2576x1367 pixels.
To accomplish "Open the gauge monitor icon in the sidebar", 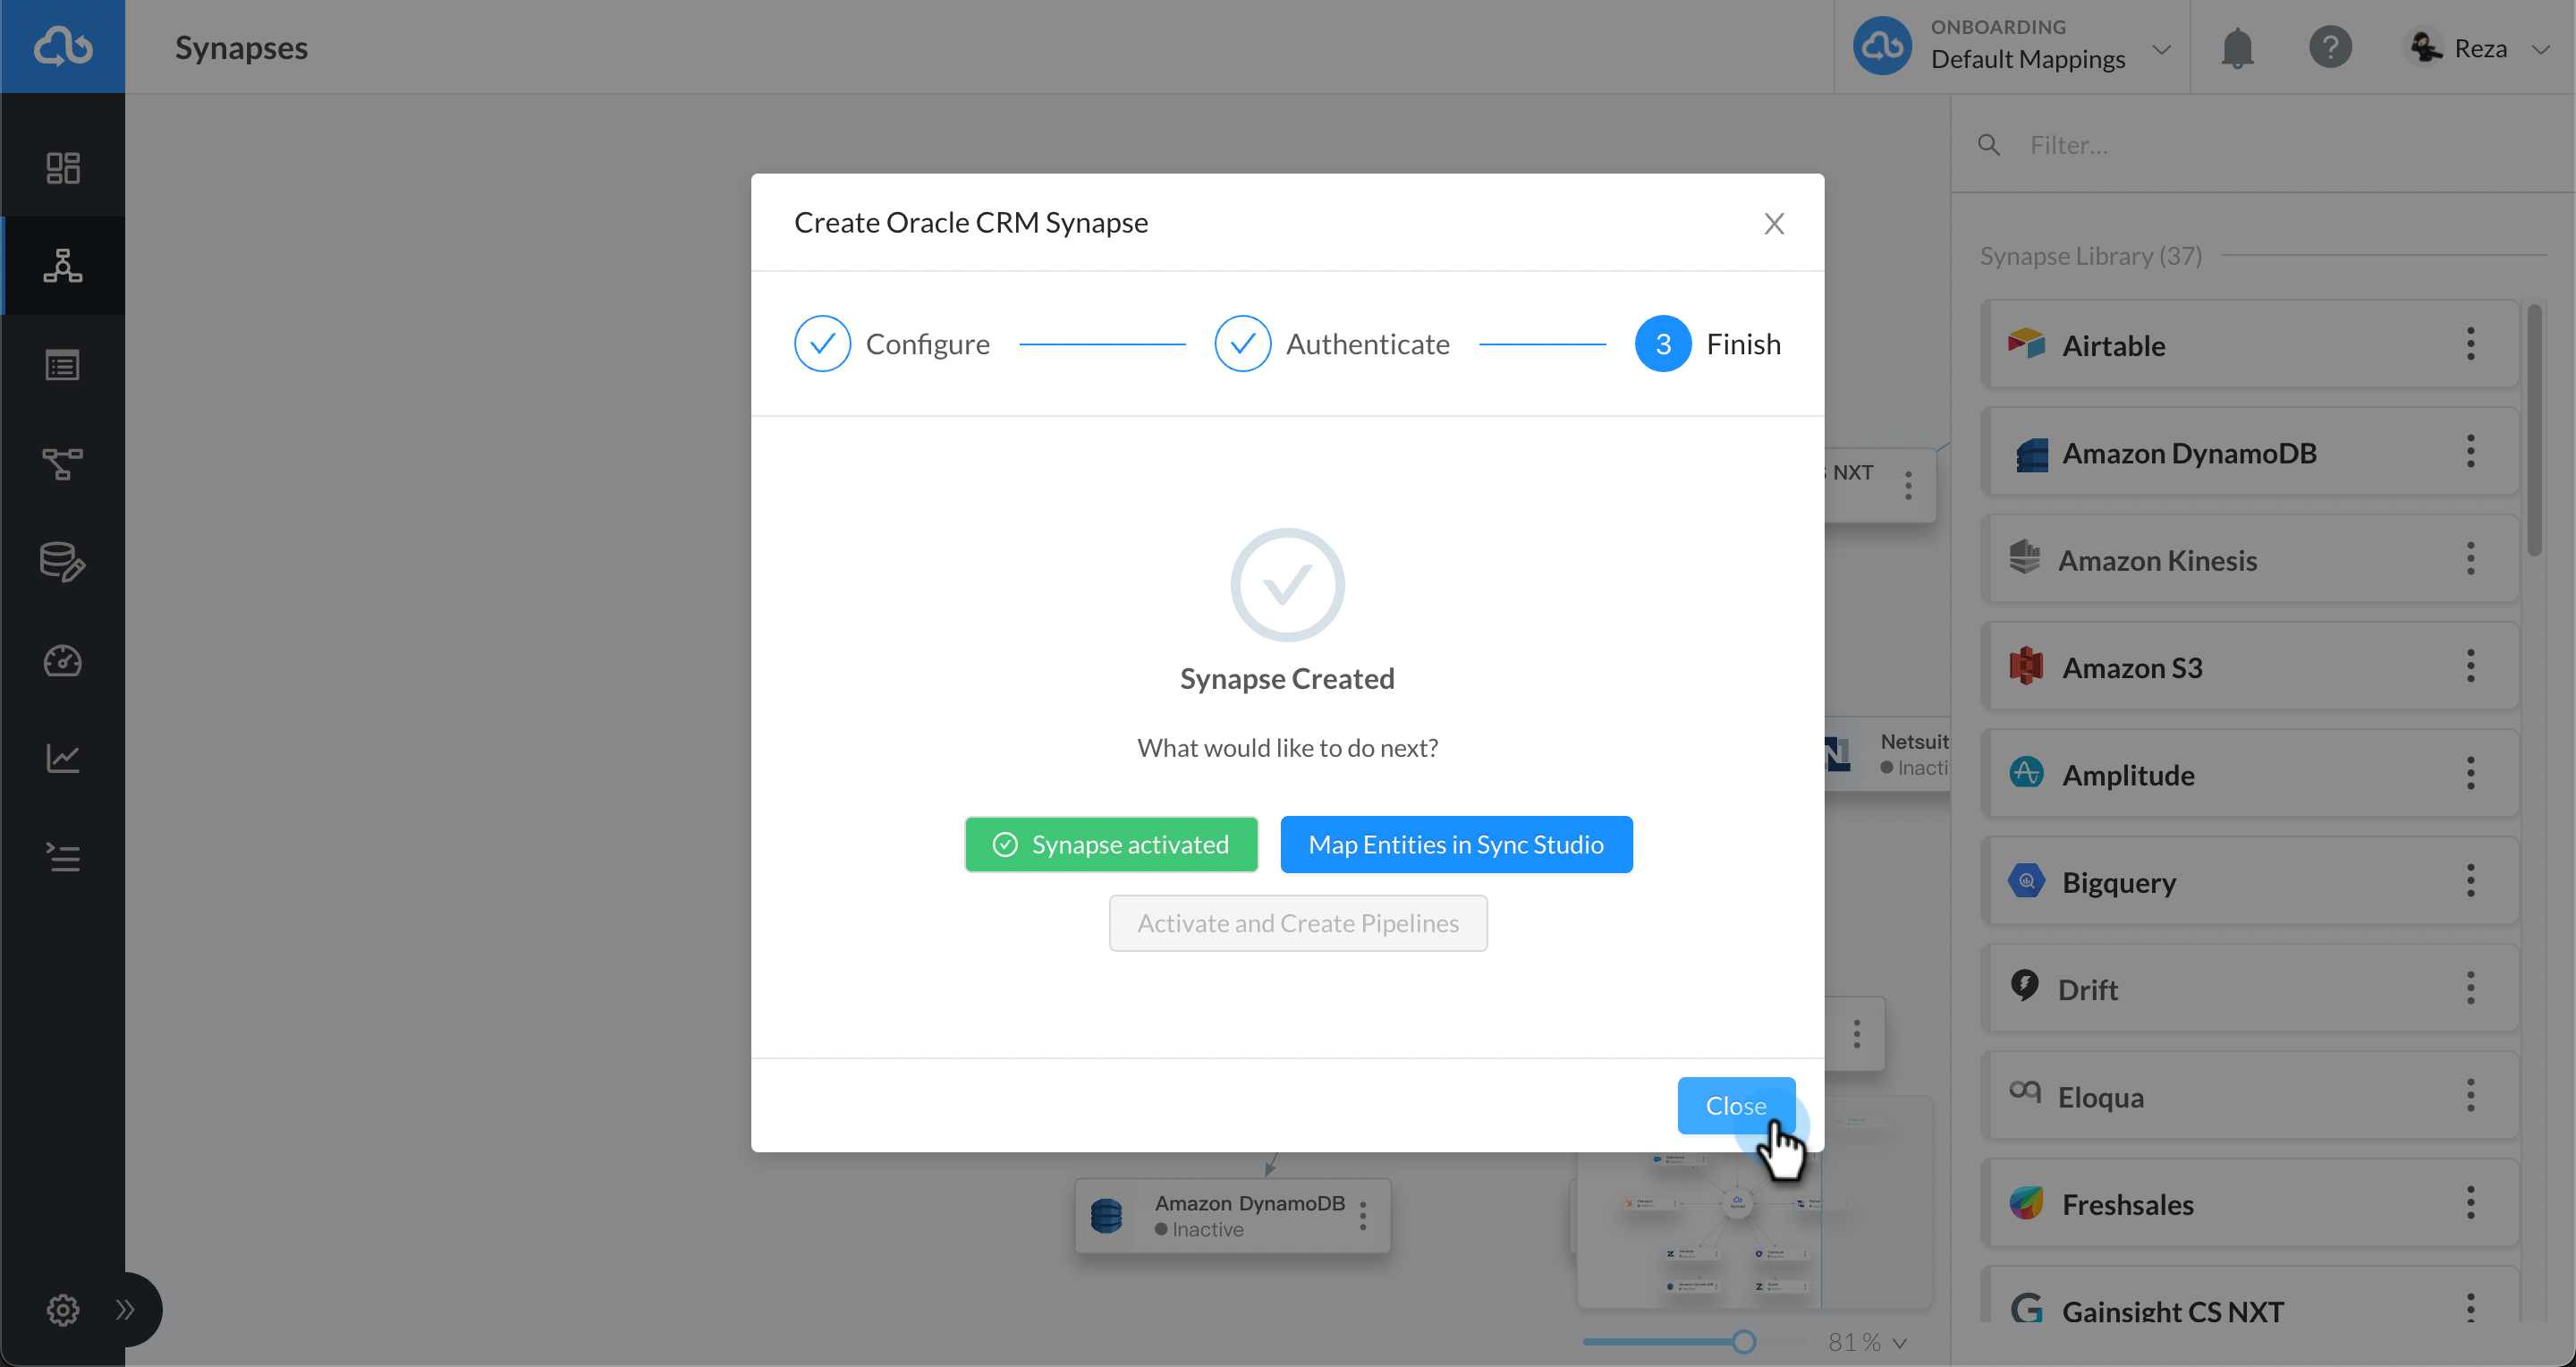I will point(63,661).
